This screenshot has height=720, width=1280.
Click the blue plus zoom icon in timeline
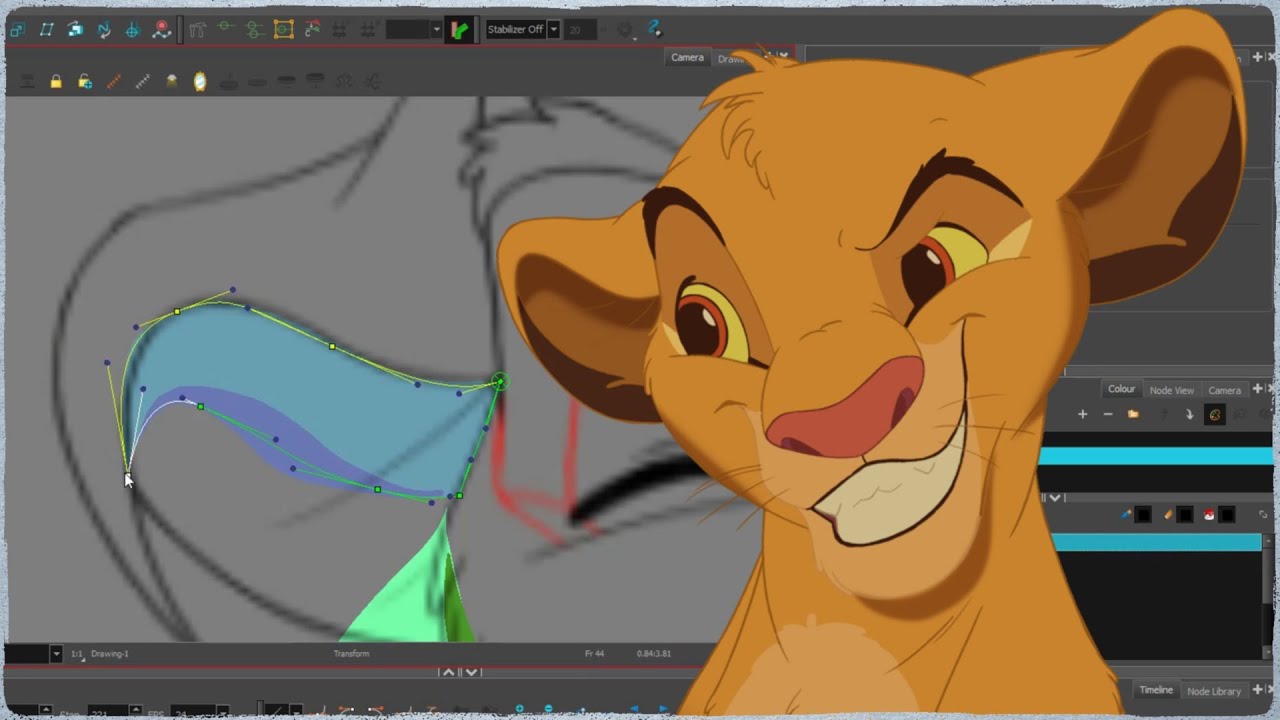tap(519, 709)
